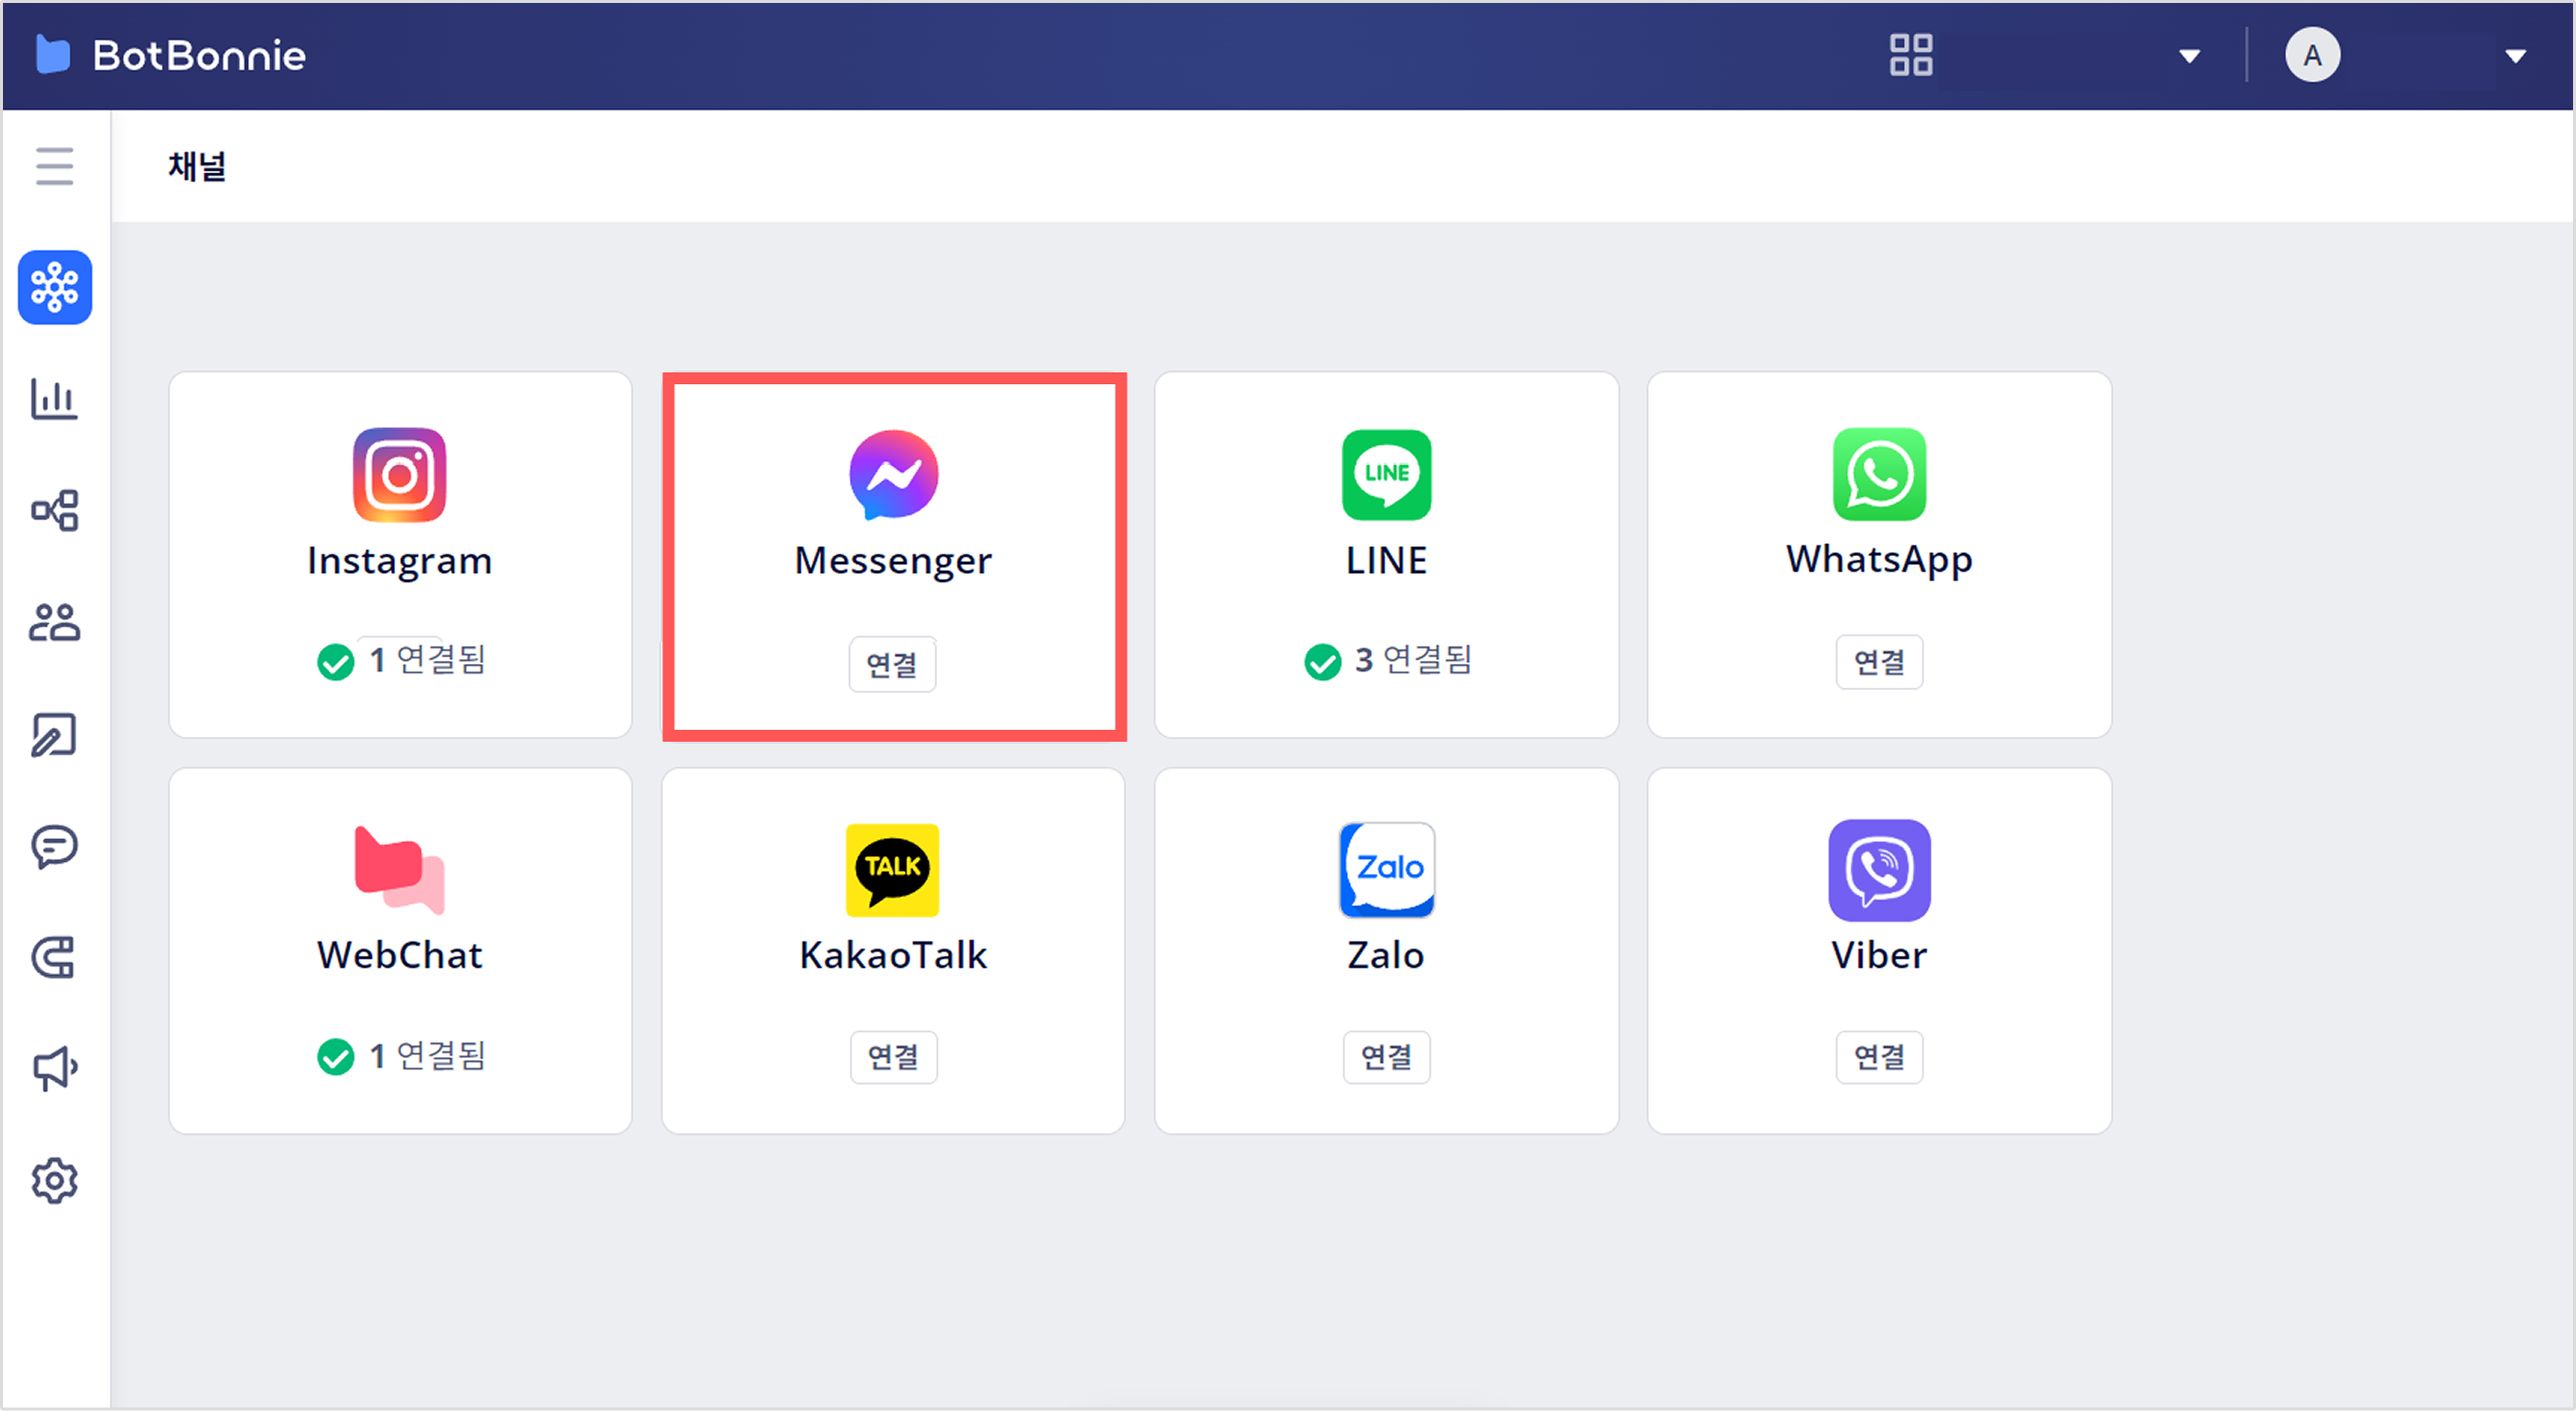Image resolution: width=2576 pixels, height=1411 pixels.
Task: Click the LINE icon
Action: point(1387,475)
